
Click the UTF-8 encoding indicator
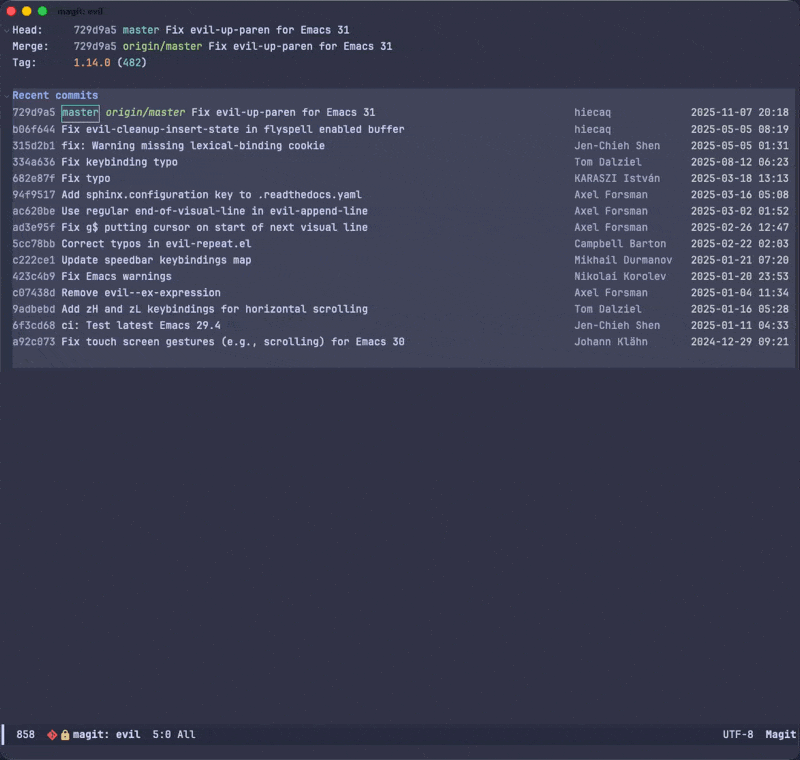click(738, 734)
